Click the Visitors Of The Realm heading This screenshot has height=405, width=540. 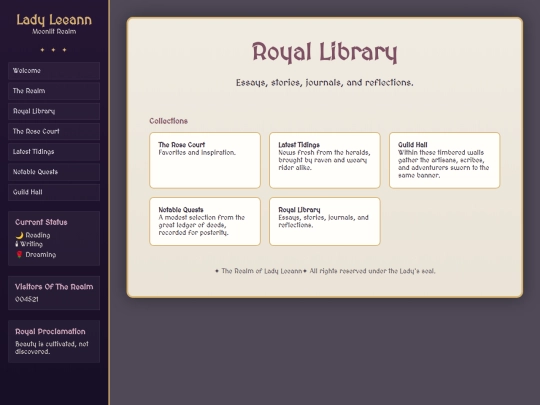click(x=54, y=287)
